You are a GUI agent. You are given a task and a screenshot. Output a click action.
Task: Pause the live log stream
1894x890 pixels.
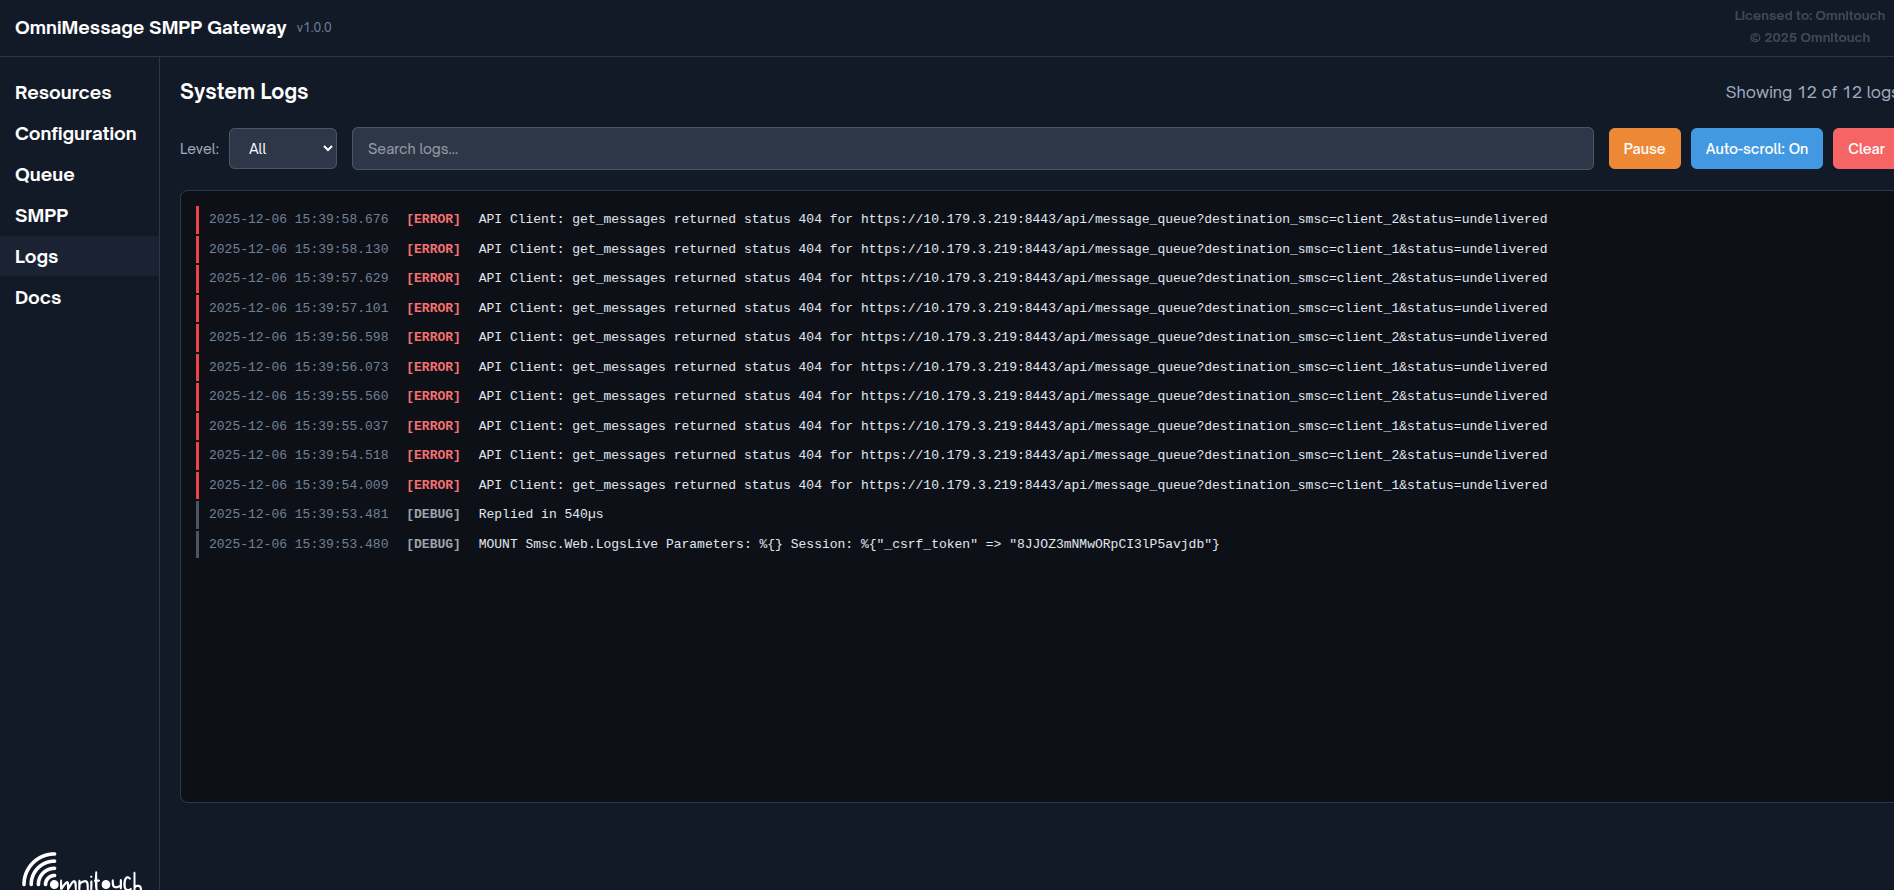pos(1644,149)
